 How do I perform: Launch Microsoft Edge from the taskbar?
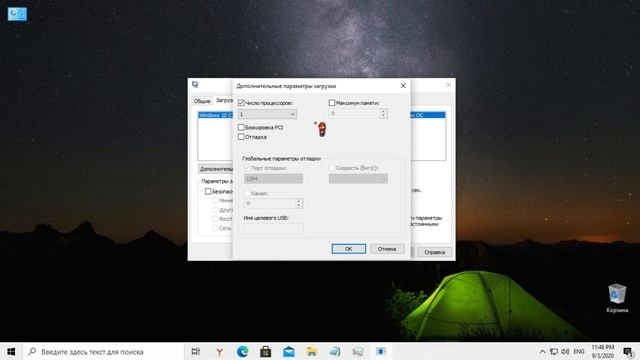tap(242, 351)
